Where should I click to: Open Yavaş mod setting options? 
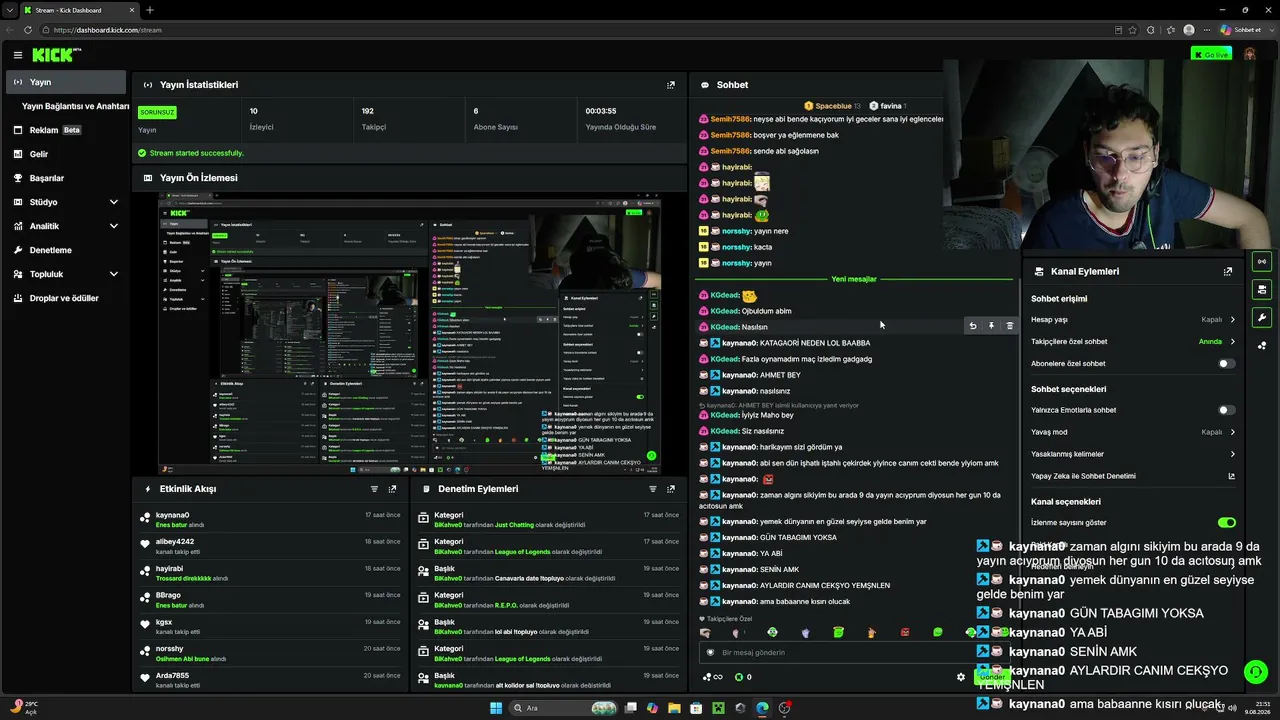(1133, 432)
